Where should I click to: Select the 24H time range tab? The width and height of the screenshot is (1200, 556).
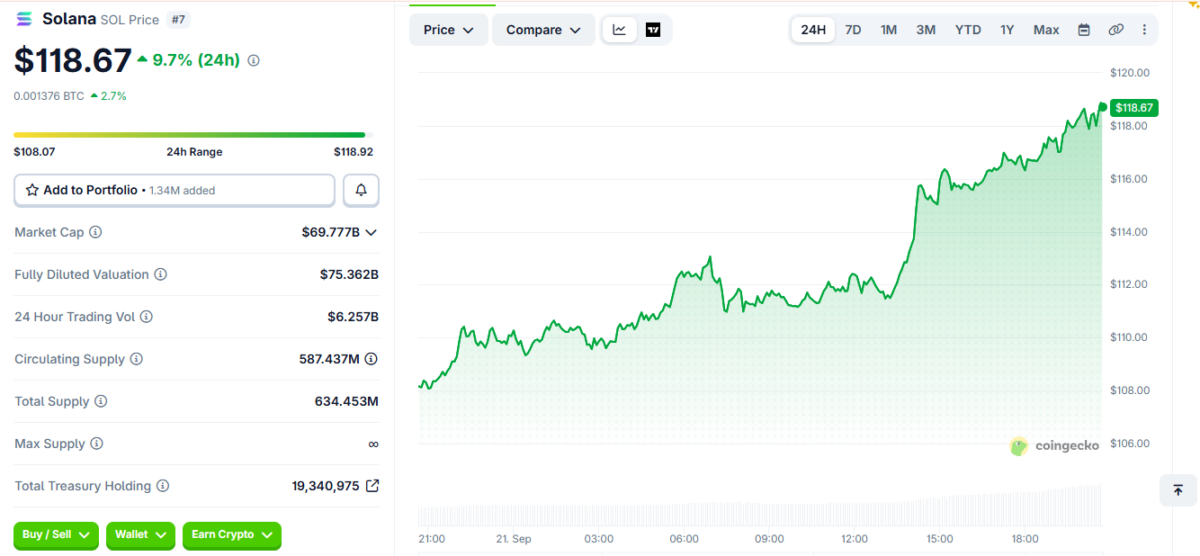tap(814, 30)
